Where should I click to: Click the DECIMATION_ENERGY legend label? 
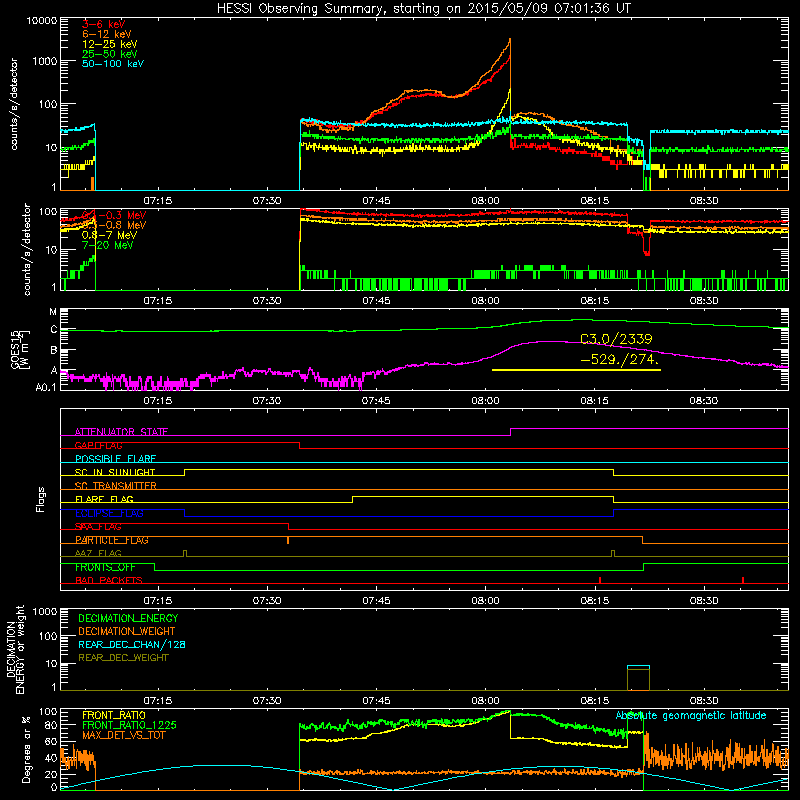(128, 618)
